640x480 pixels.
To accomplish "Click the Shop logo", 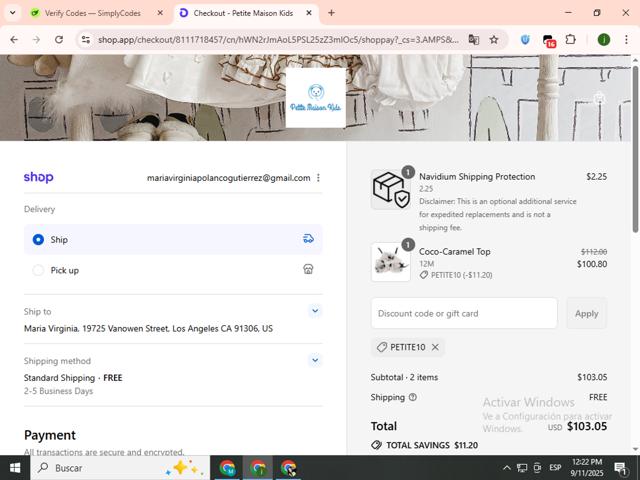I will (x=38, y=178).
